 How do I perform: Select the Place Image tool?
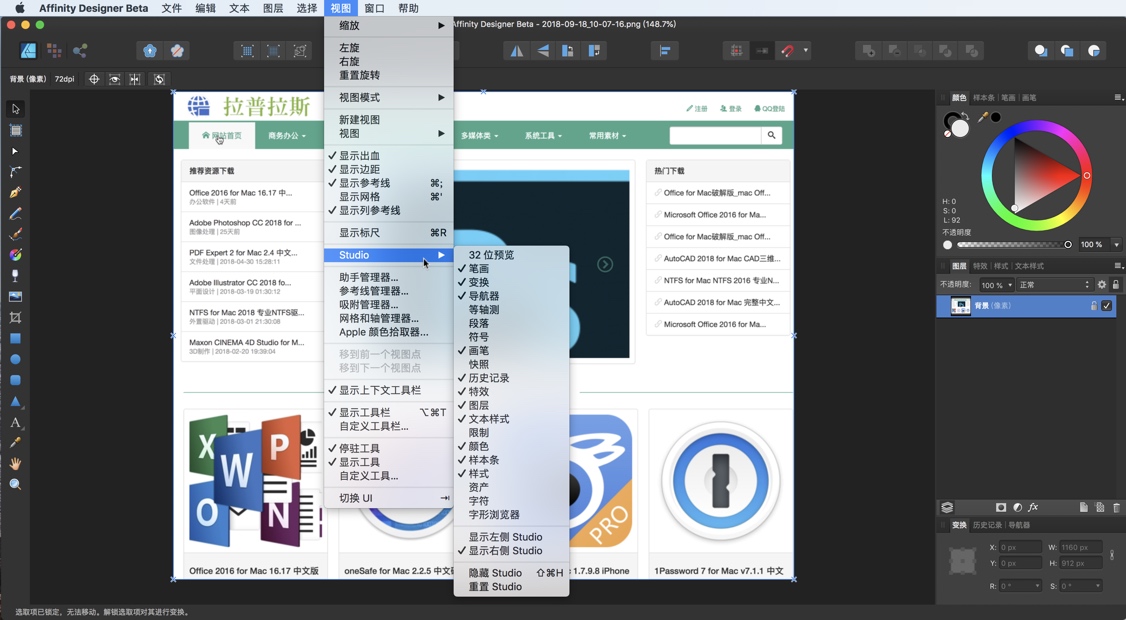[x=15, y=297]
